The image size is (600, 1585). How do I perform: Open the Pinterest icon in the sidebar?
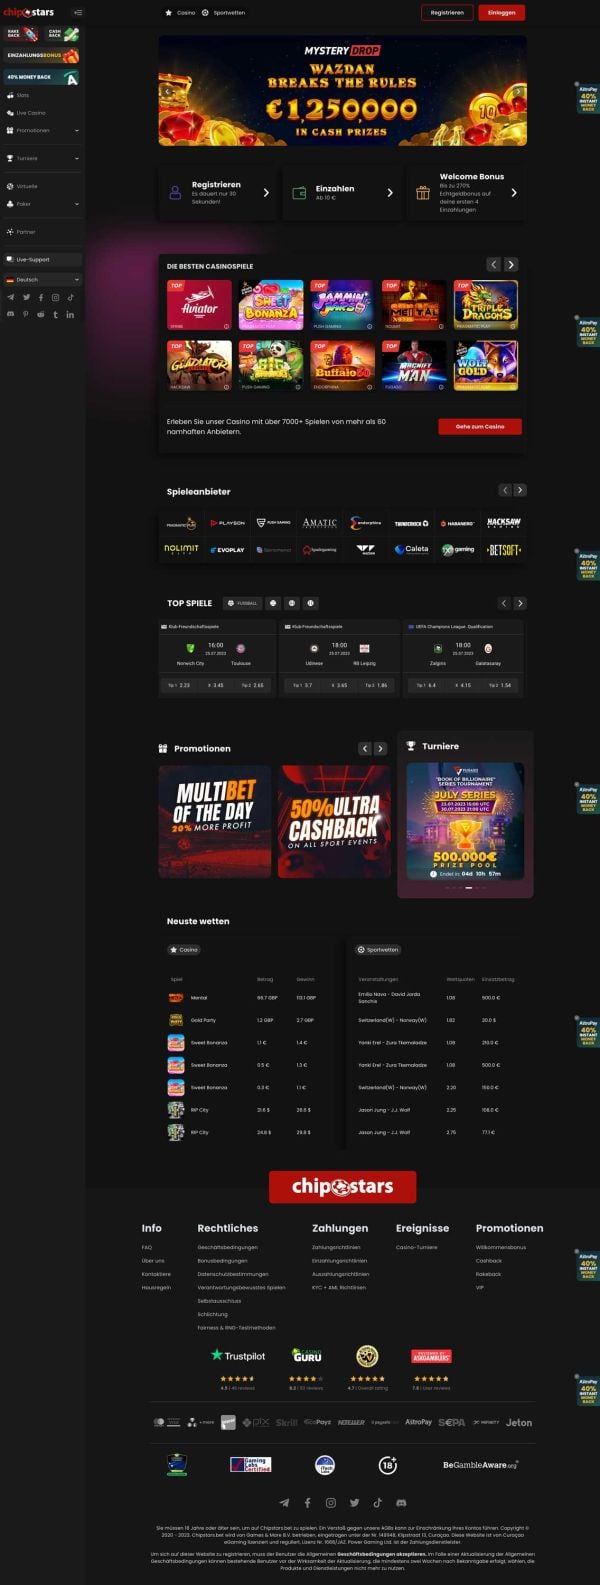(26, 314)
